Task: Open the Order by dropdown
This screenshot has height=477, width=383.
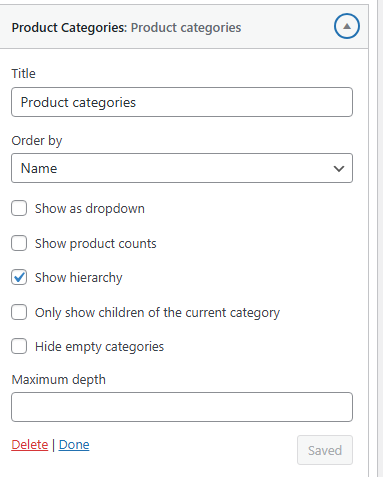Action: click(x=182, y=168)
